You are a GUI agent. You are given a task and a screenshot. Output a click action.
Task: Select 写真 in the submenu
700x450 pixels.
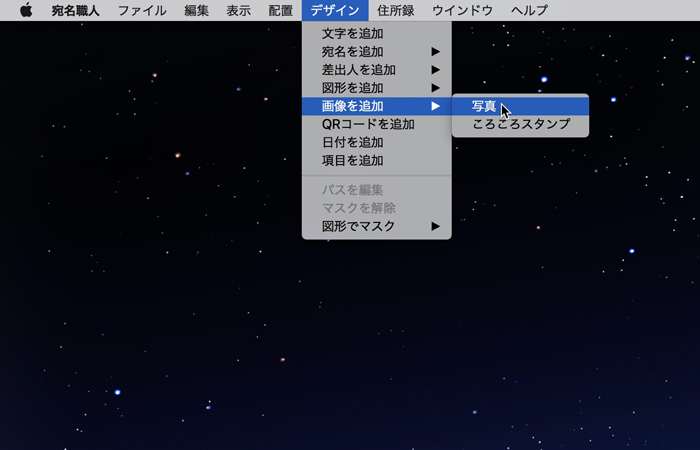click(484, 106)
